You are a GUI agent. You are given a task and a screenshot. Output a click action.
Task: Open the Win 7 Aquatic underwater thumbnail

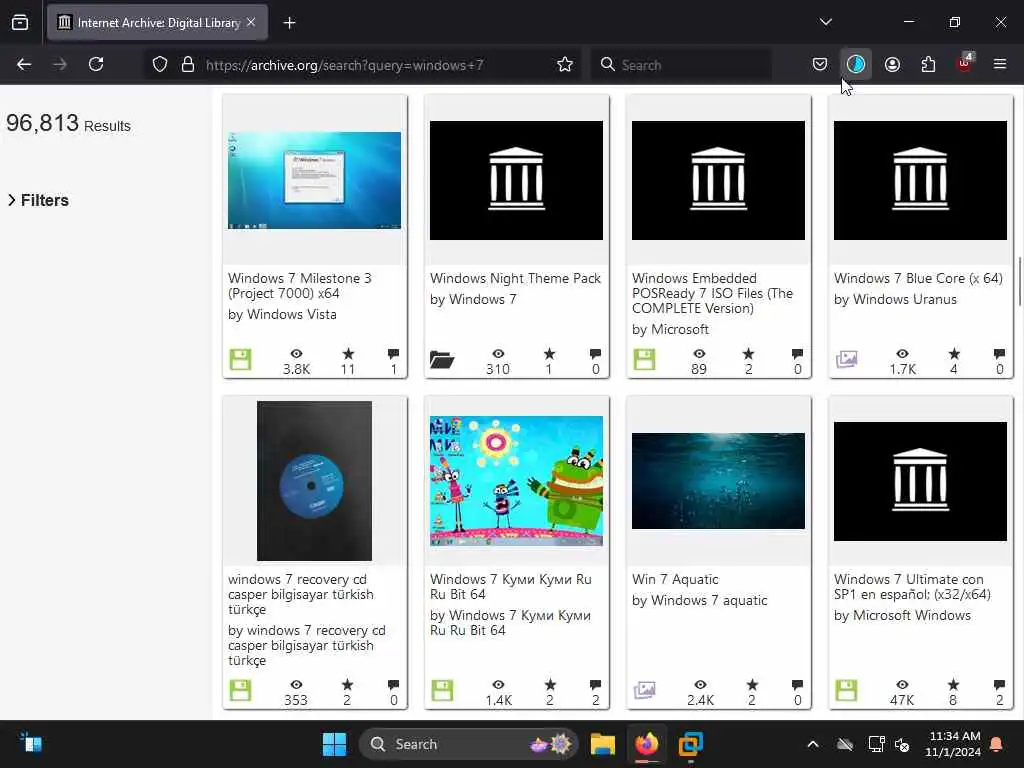718,481
